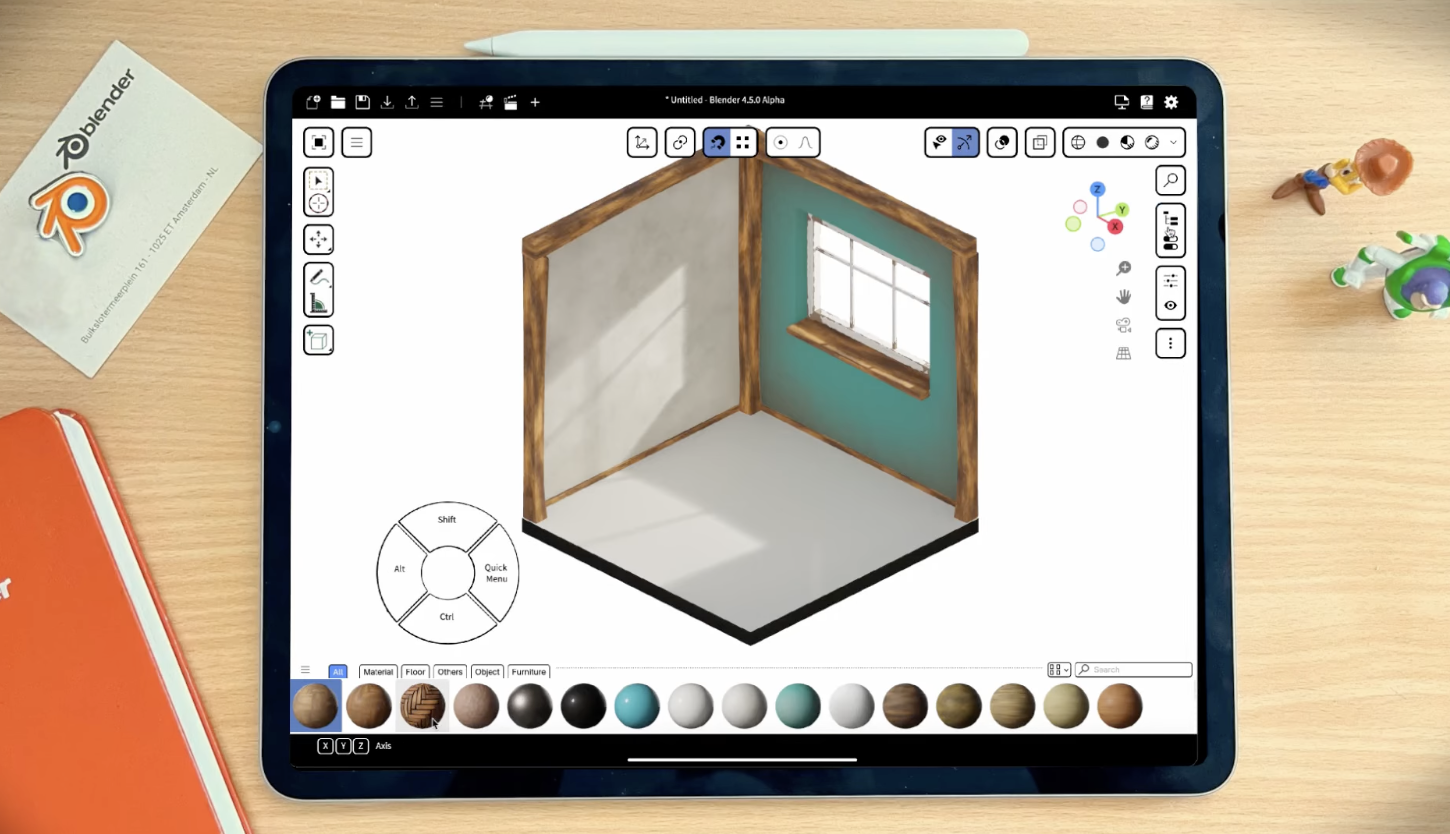Screen dimensions: 1450x834
Task: Click the new file icon in top bar
Action: point(313,102)
